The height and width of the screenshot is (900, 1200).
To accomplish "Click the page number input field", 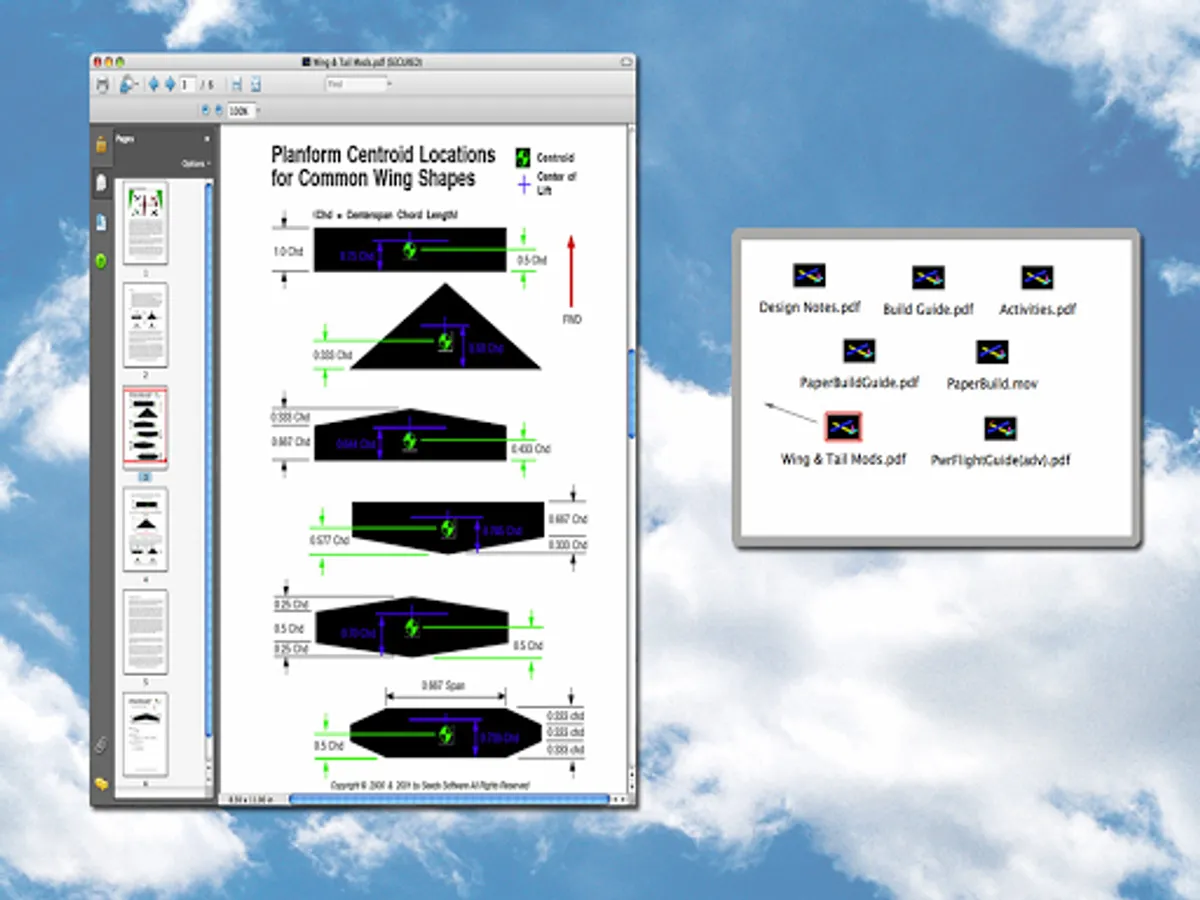I will point(188,85).
